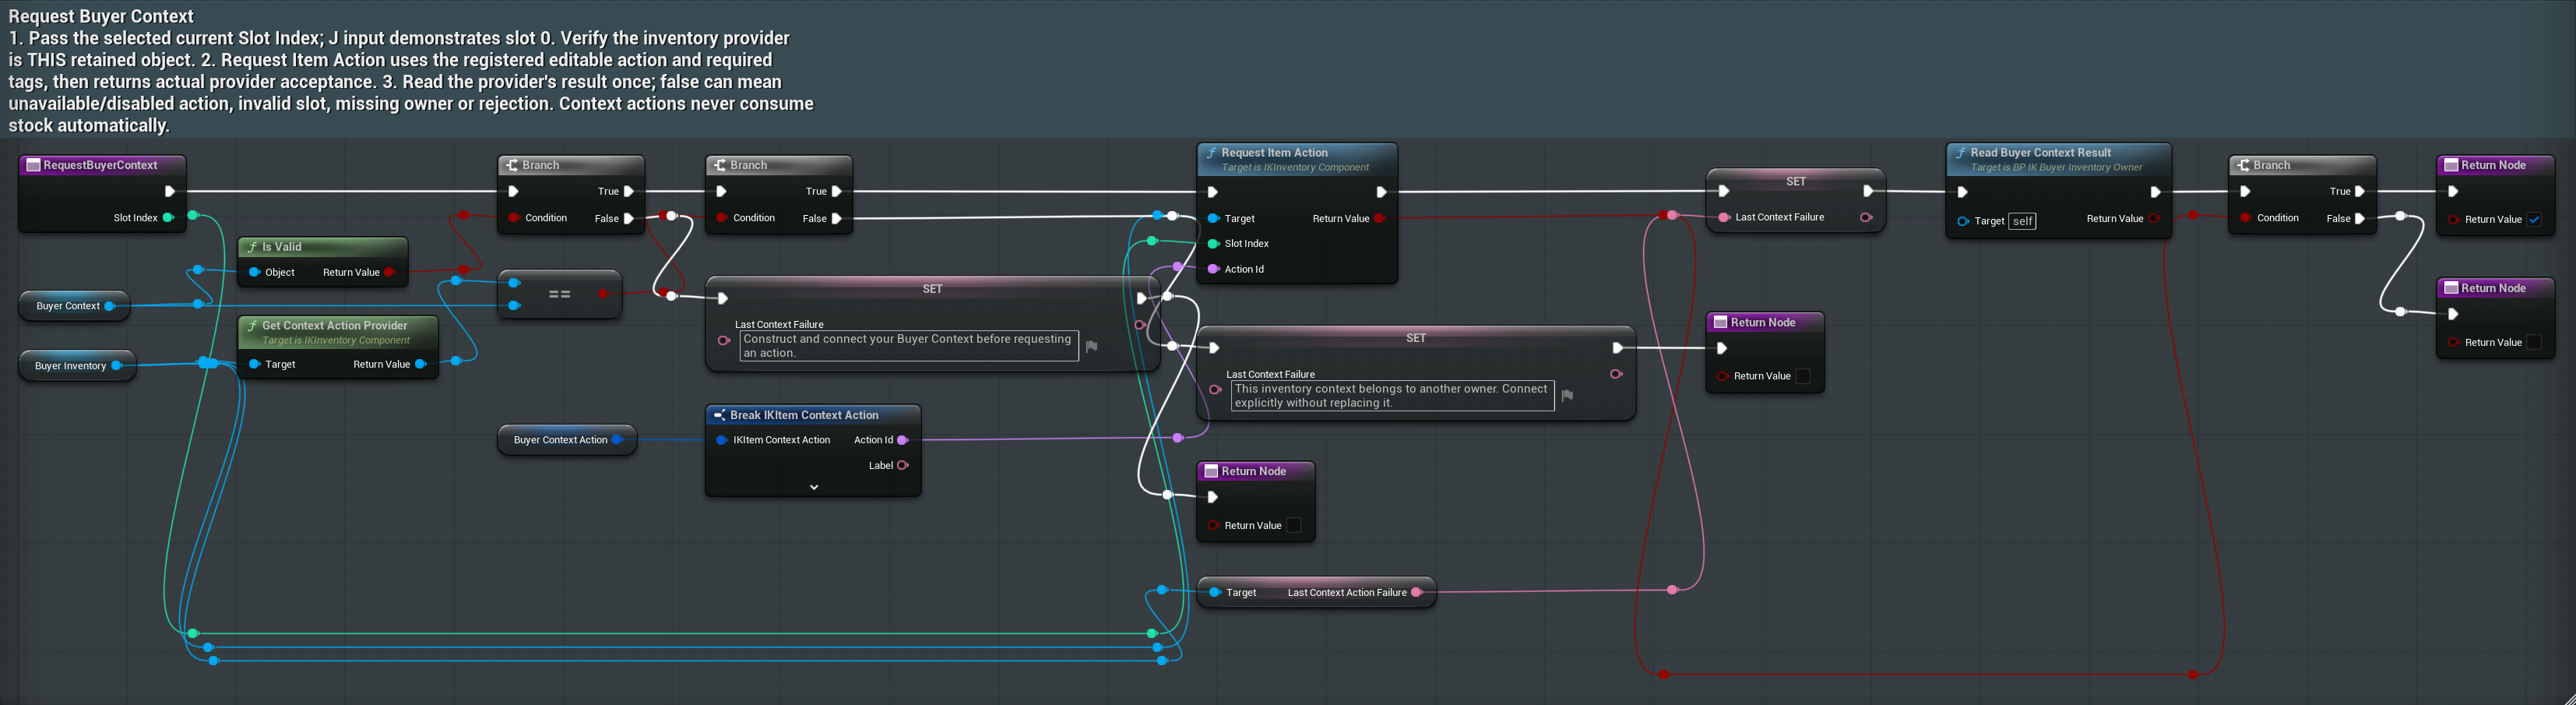Click the flag icon beside 'This inventory context belongs' text

[x=1567, y=396]
